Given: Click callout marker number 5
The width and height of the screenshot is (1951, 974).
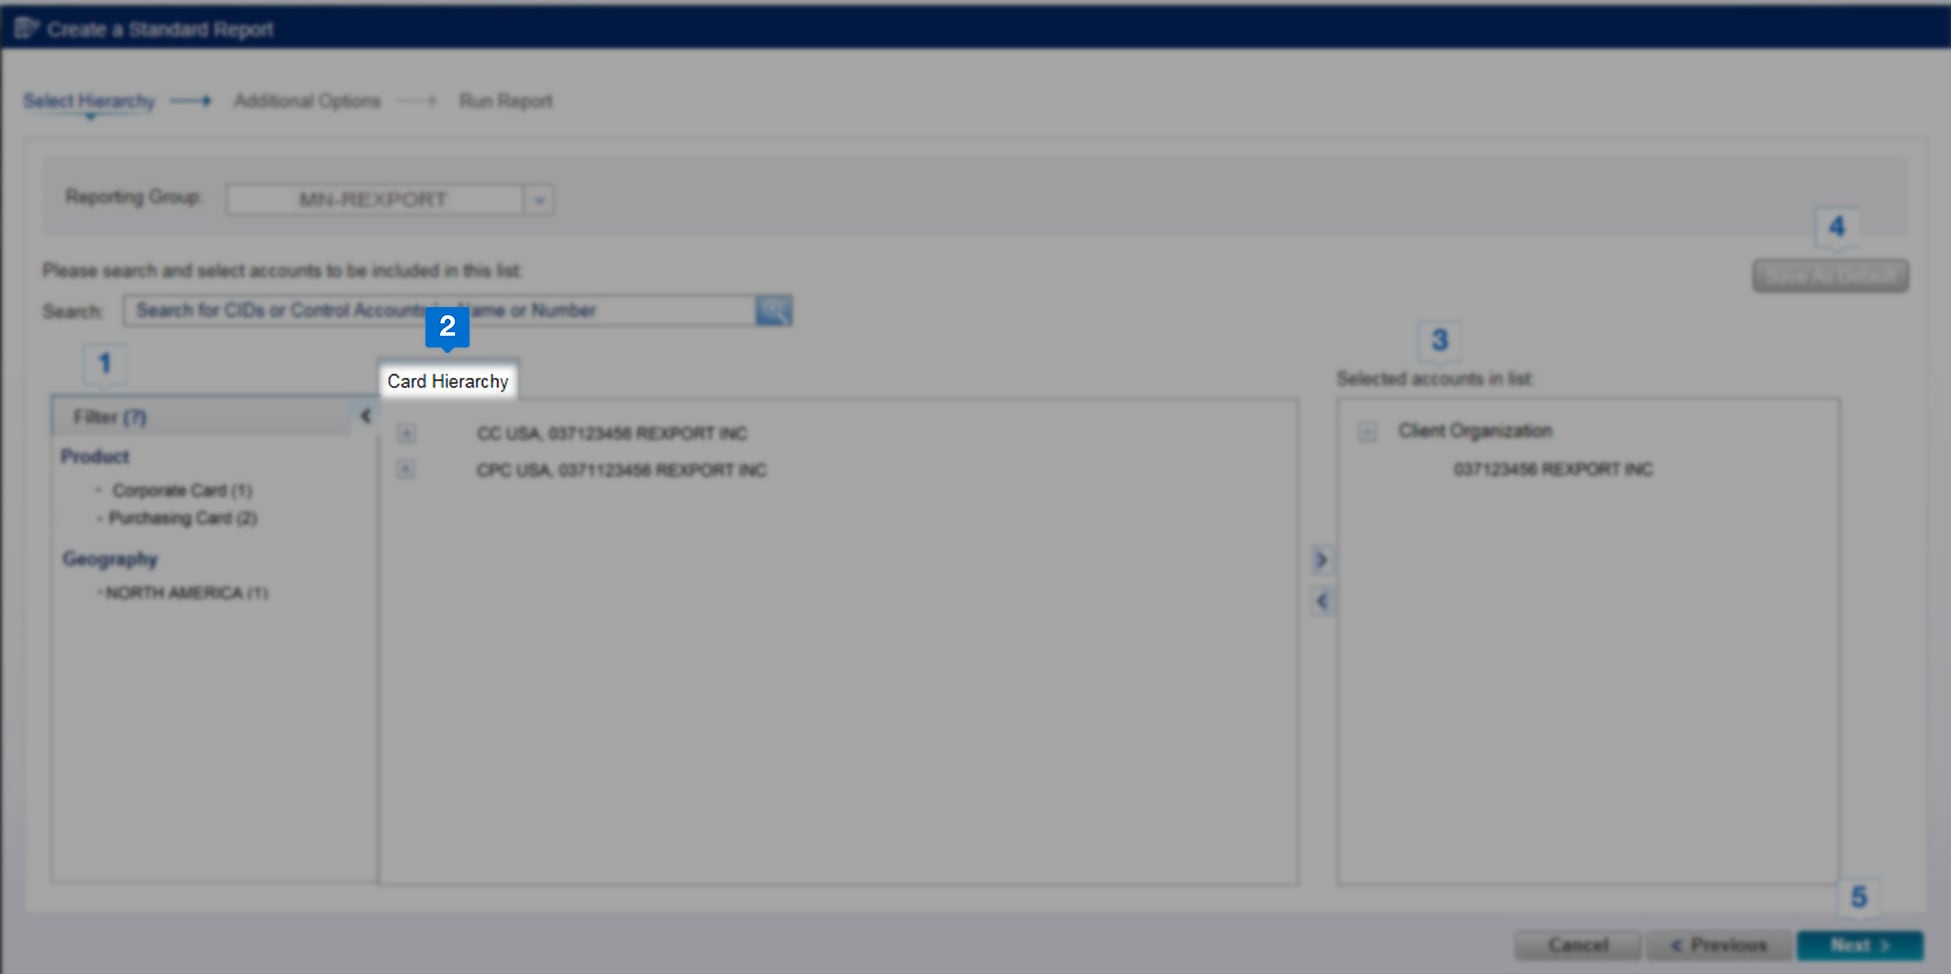Looking at the screenshot, I should click(x=1858, y=897).
